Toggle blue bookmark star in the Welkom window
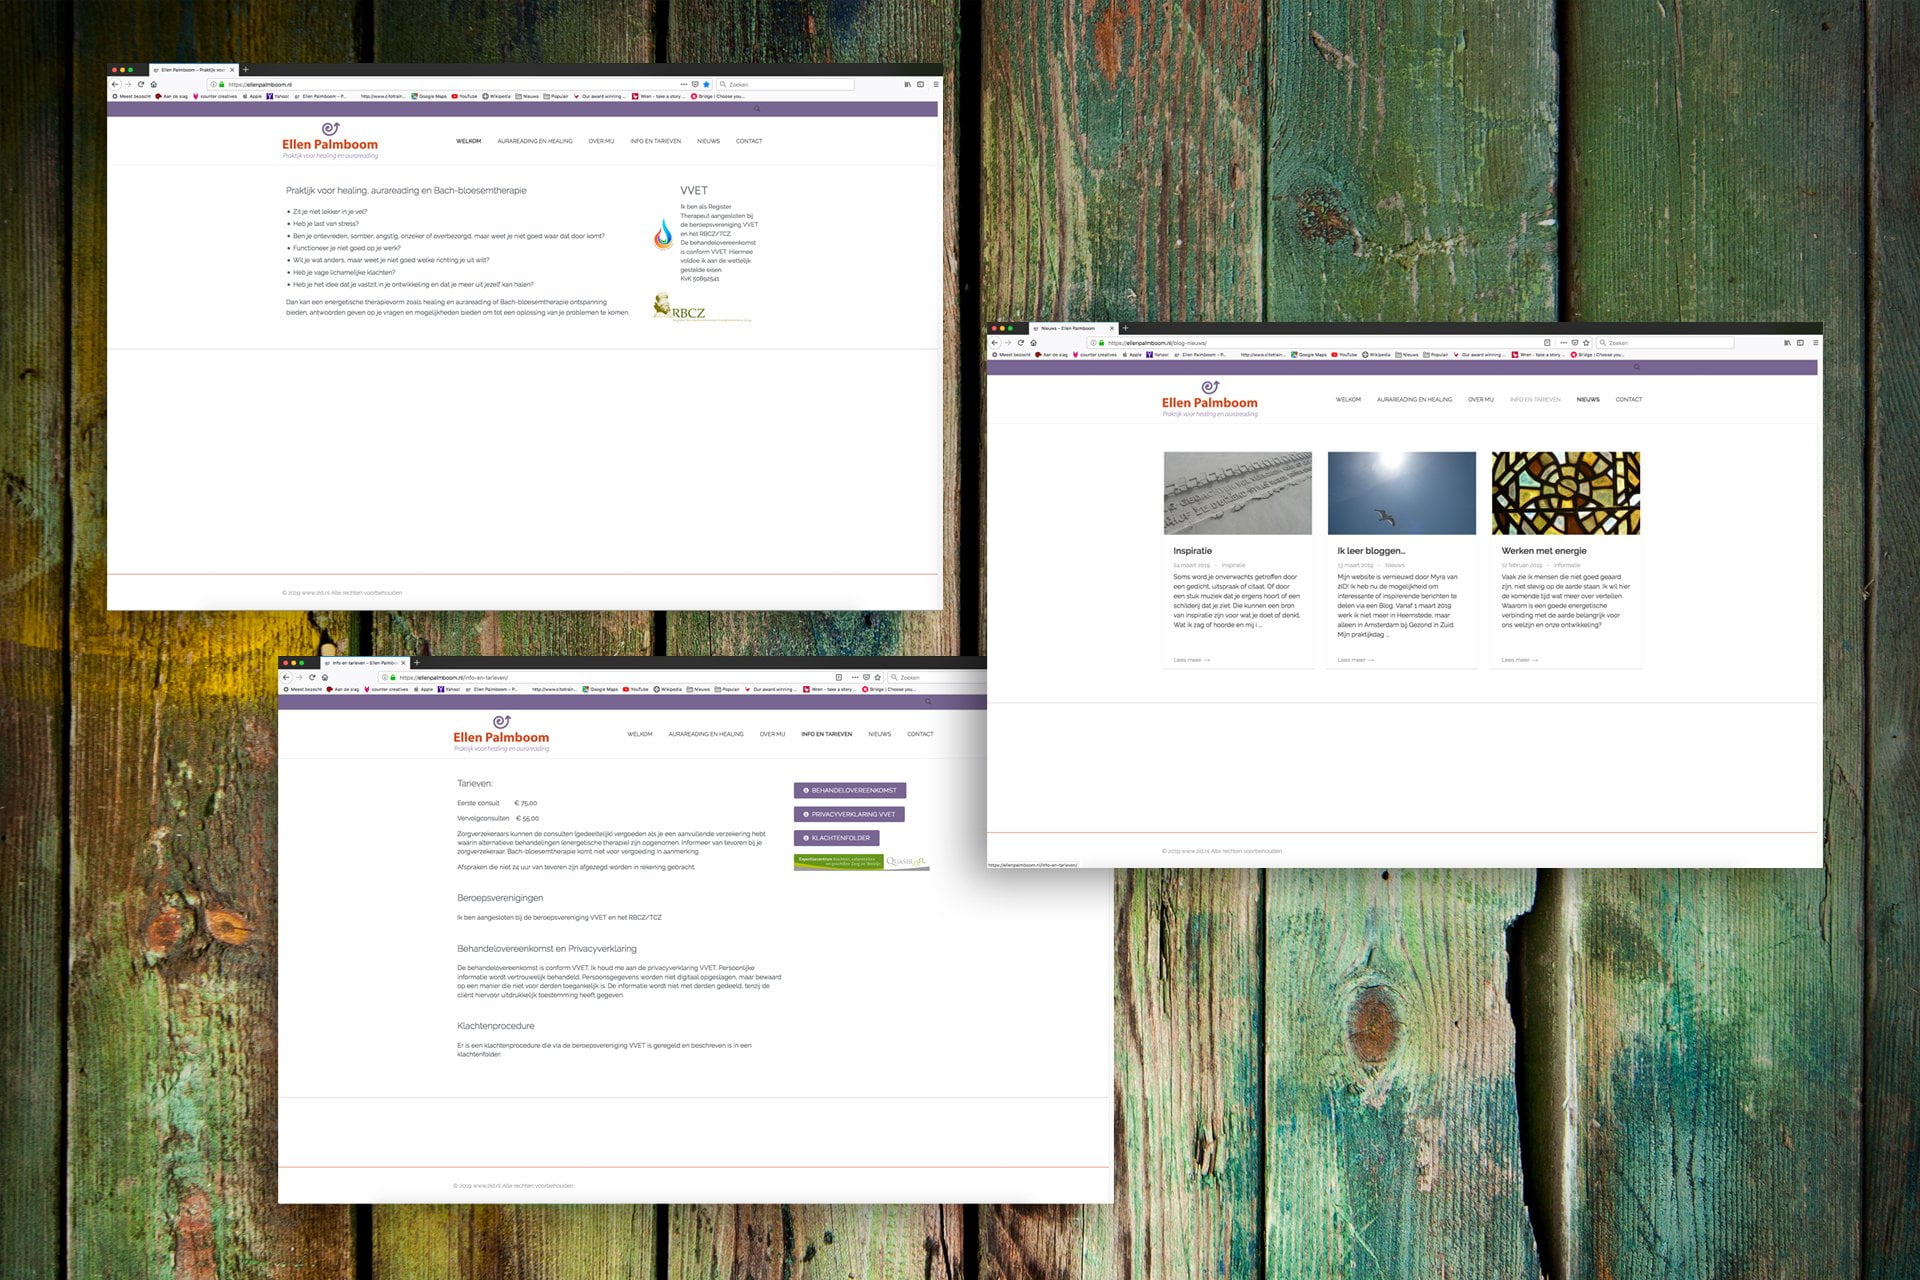 coord(706,85)
